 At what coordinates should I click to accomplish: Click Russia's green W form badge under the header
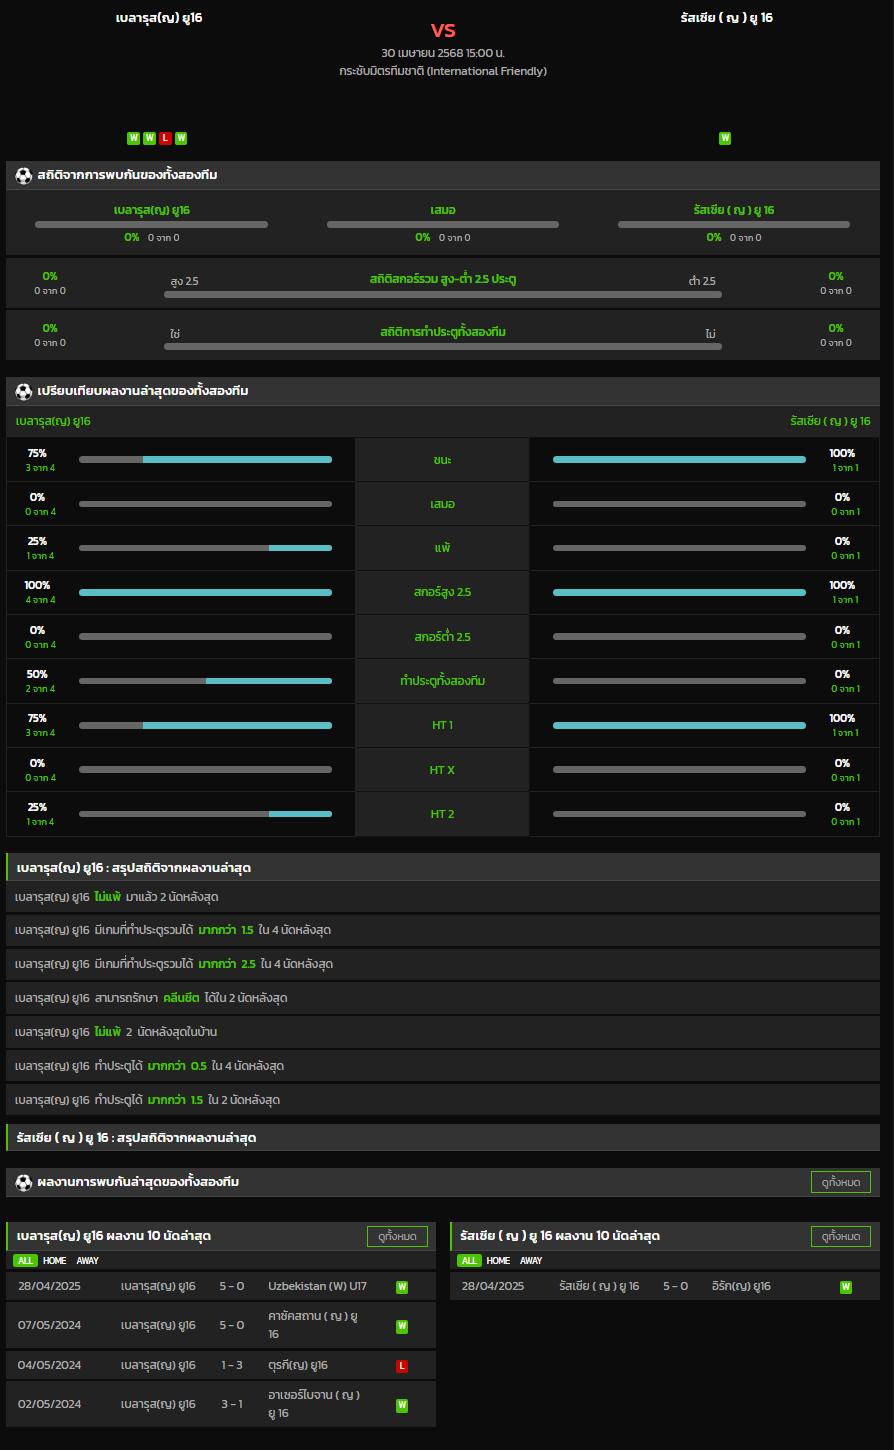(725, 138)
